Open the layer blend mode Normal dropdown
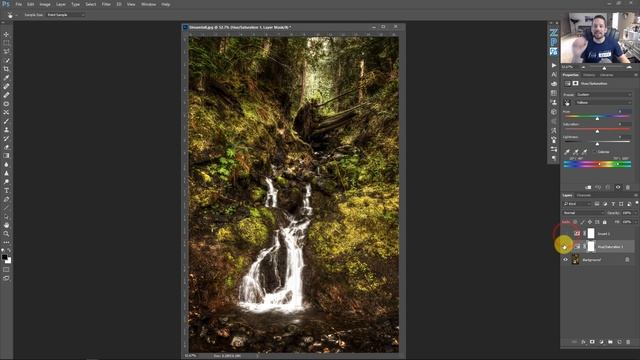 tap(583, 213)
